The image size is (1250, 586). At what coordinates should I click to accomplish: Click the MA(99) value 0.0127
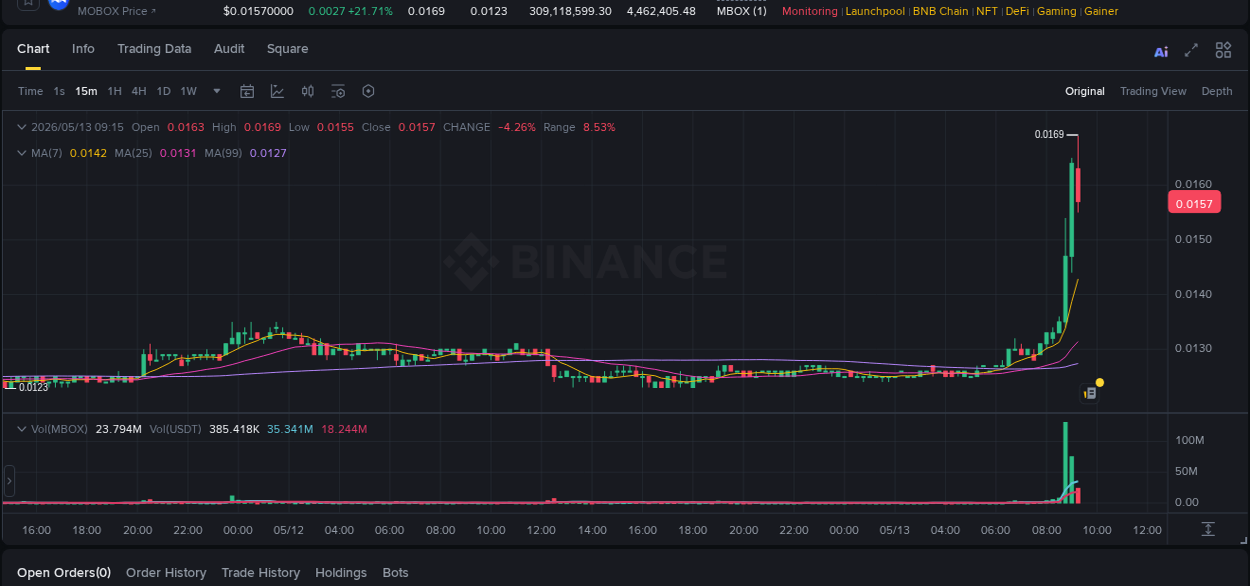[268, 153]
